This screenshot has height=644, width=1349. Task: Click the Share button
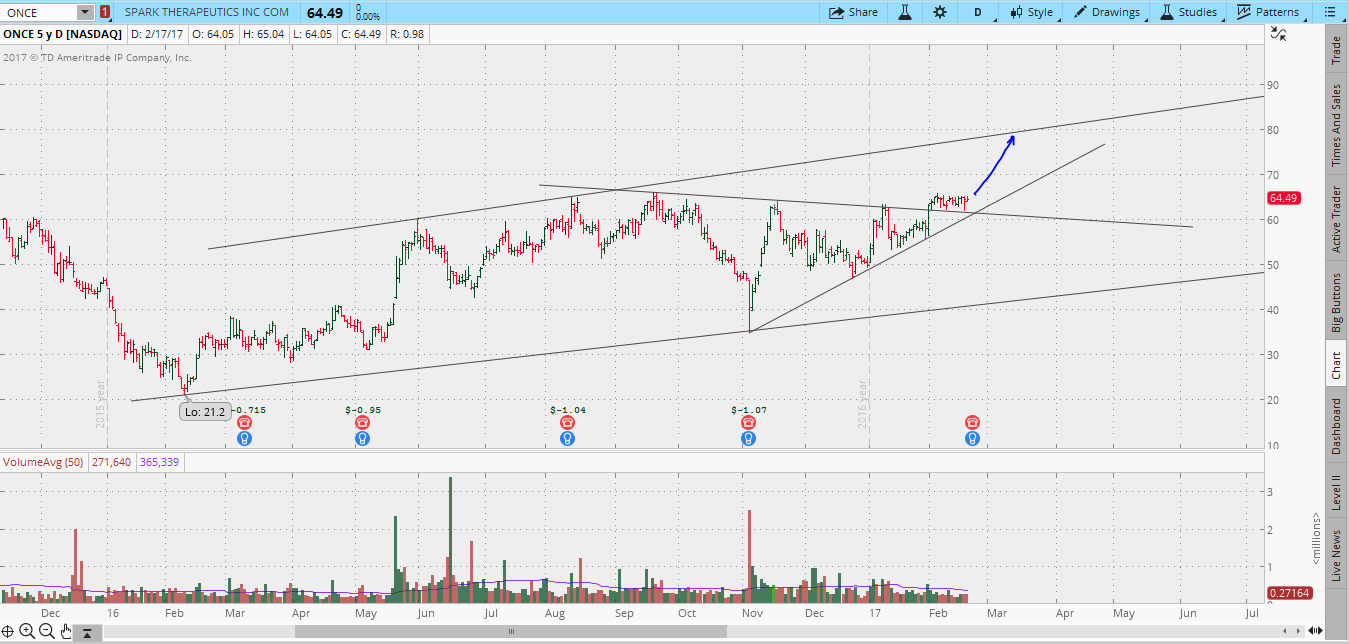(x=853, y=12)
